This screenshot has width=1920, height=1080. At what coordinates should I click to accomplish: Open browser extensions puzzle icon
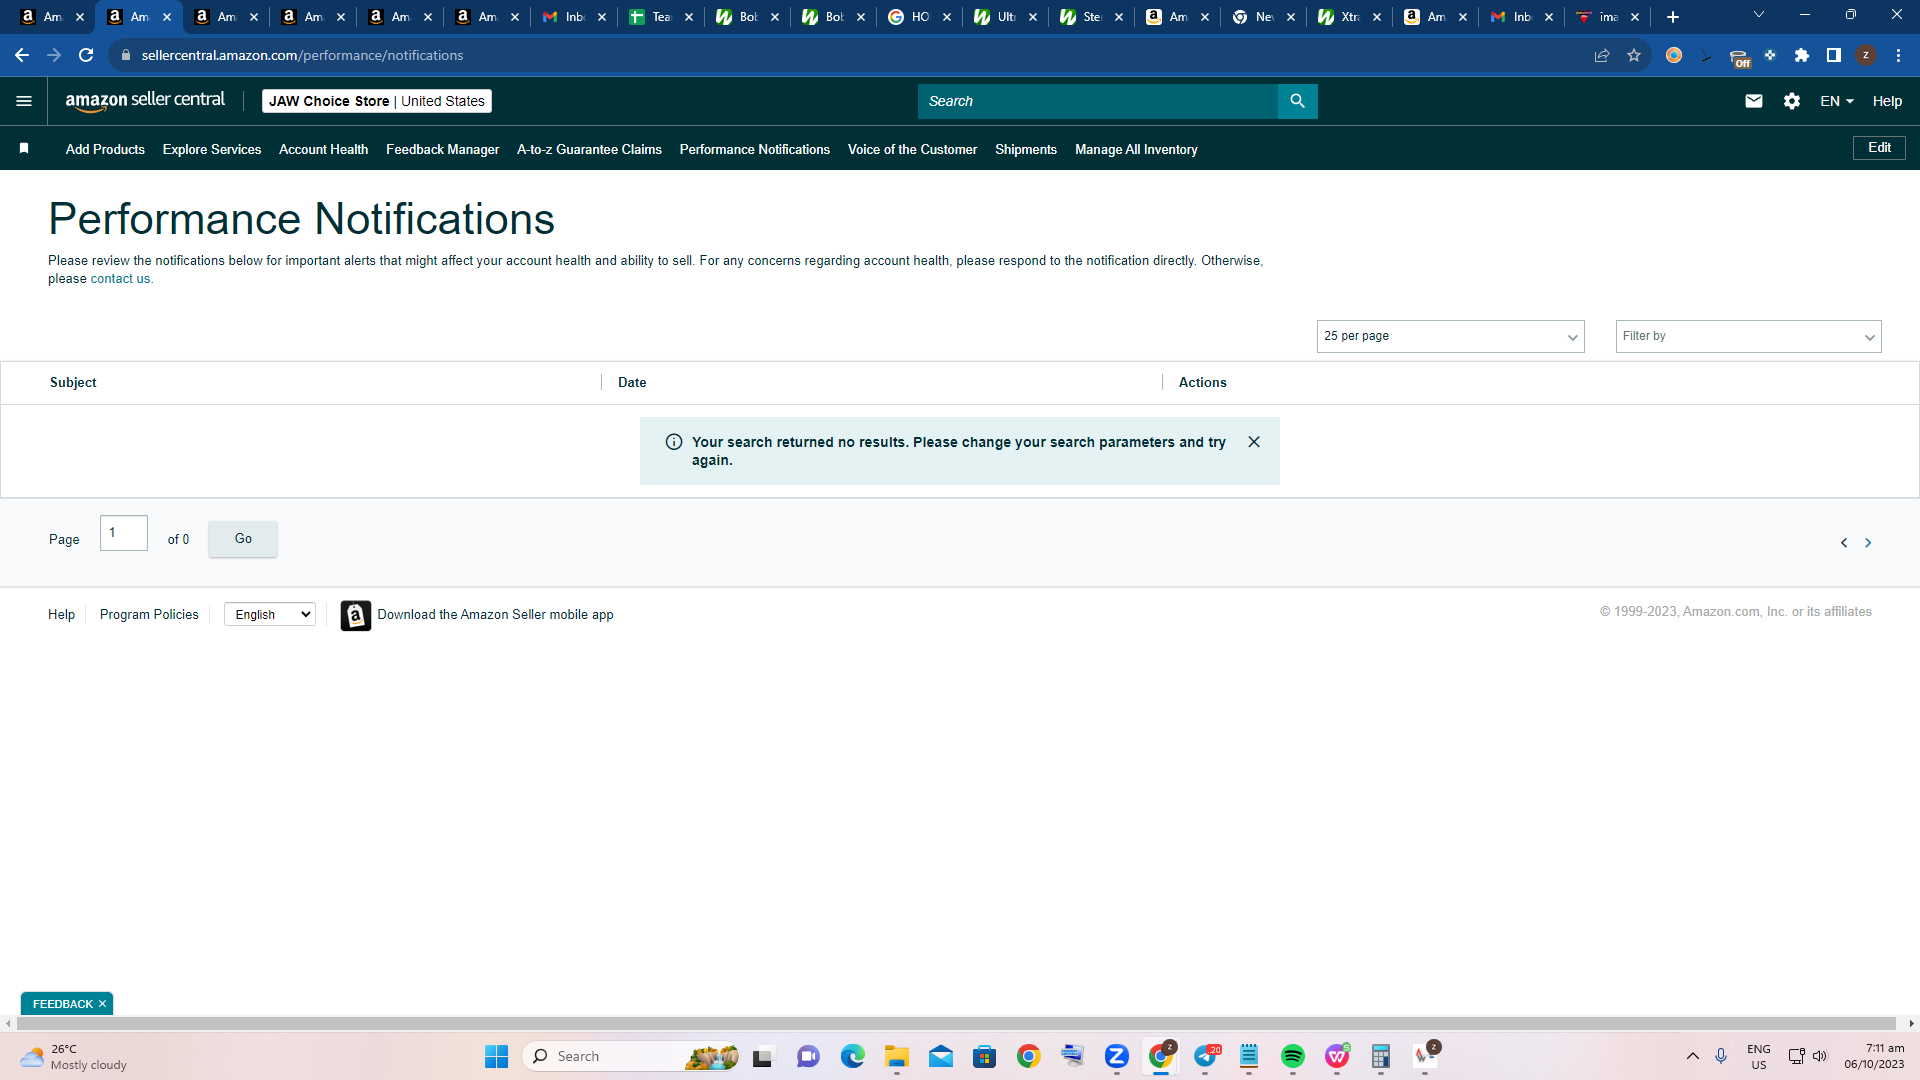pos(1802,55)
